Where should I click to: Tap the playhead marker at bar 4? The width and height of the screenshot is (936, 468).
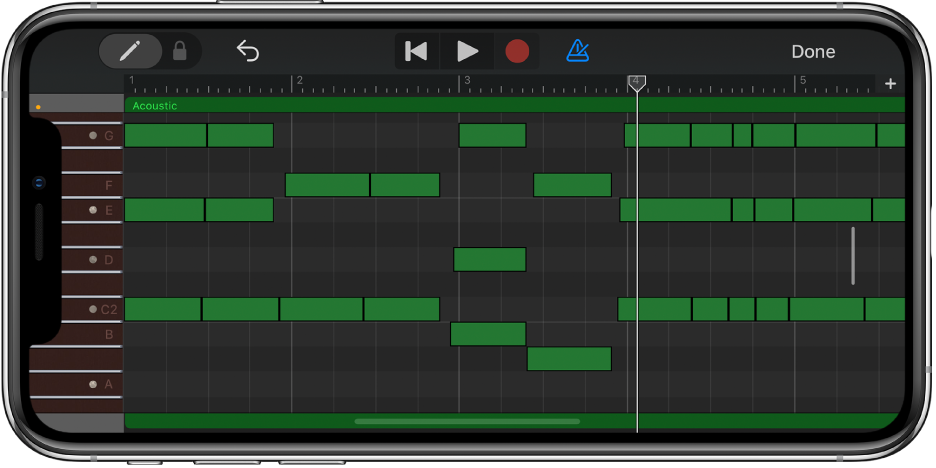(x=636, y=83)
